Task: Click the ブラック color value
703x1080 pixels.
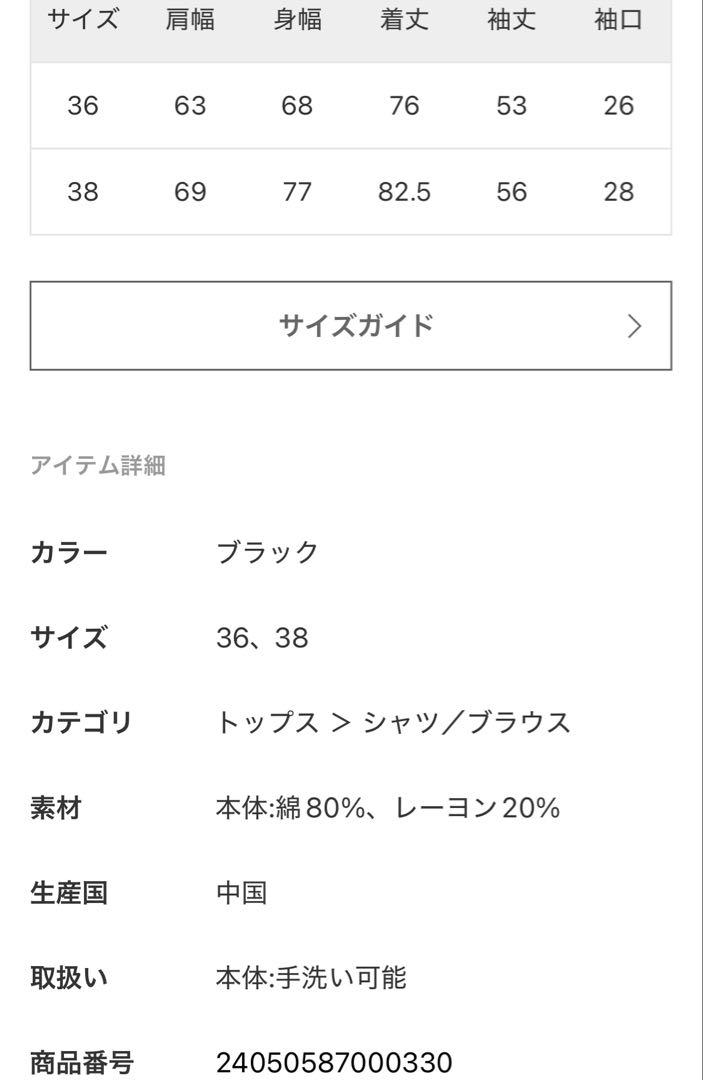Action: point(267,552)
